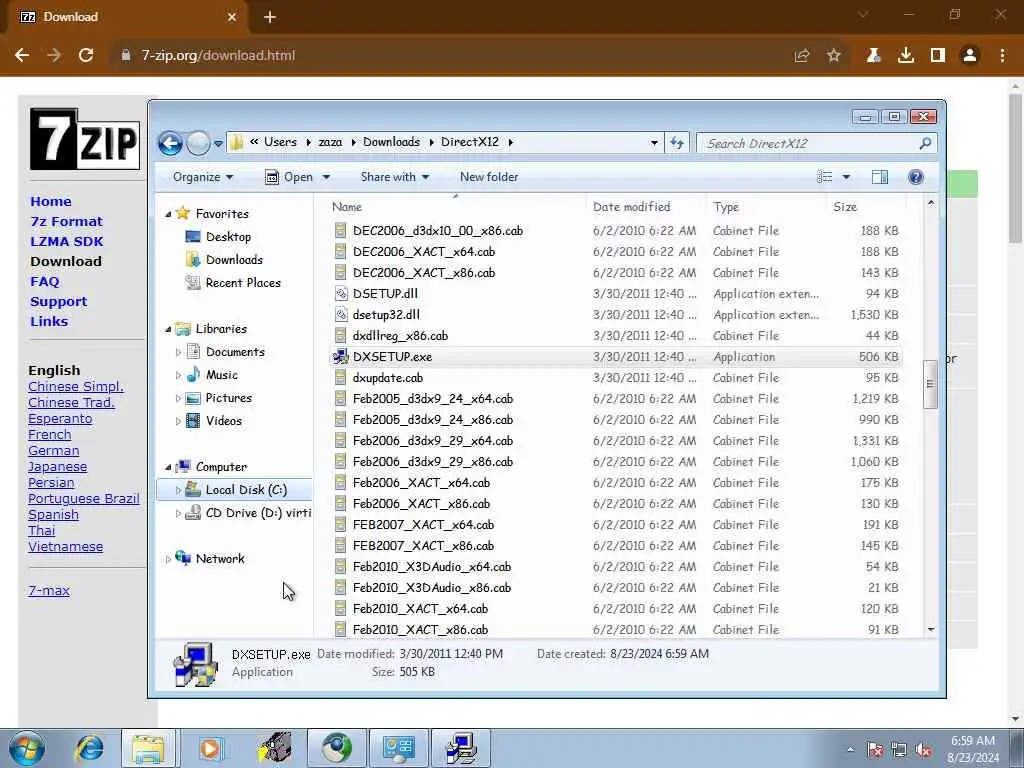Click the Explorer Back navigation arrow

[x=170, y=143]
